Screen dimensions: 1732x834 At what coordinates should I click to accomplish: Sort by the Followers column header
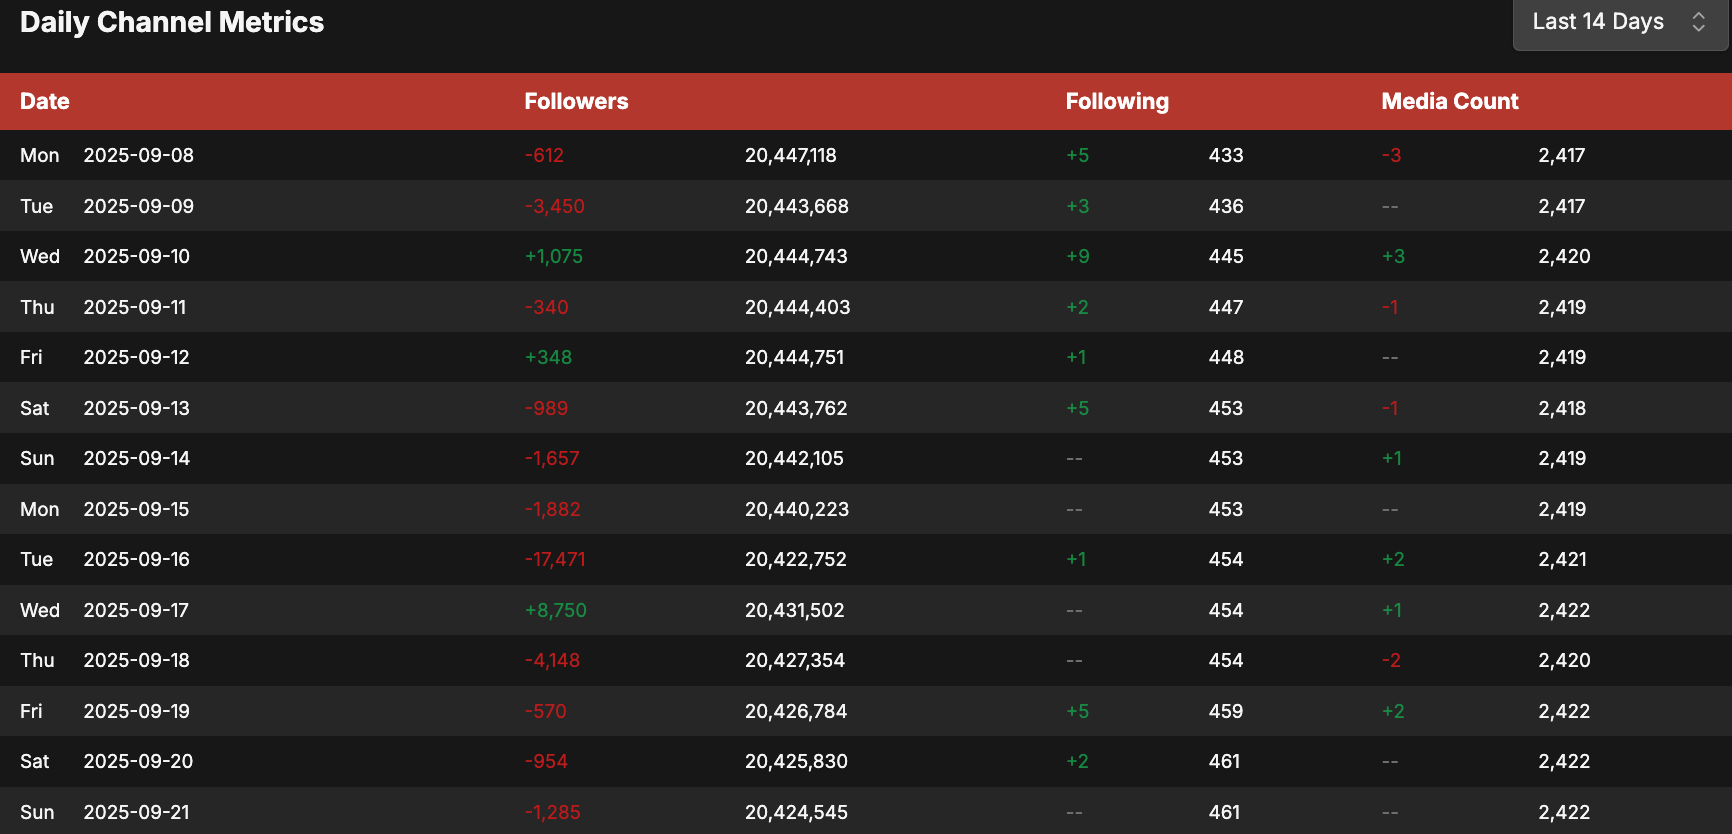(576, 101)
